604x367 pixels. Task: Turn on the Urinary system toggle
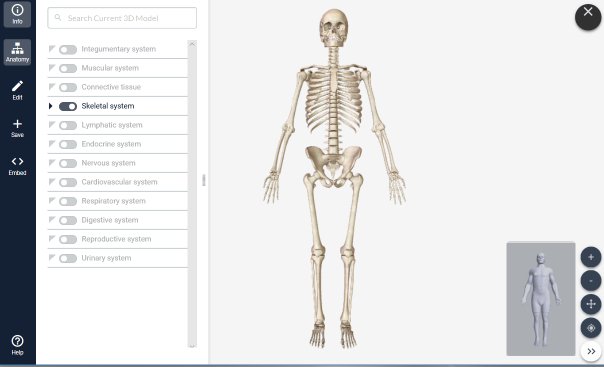click(68, 258)
